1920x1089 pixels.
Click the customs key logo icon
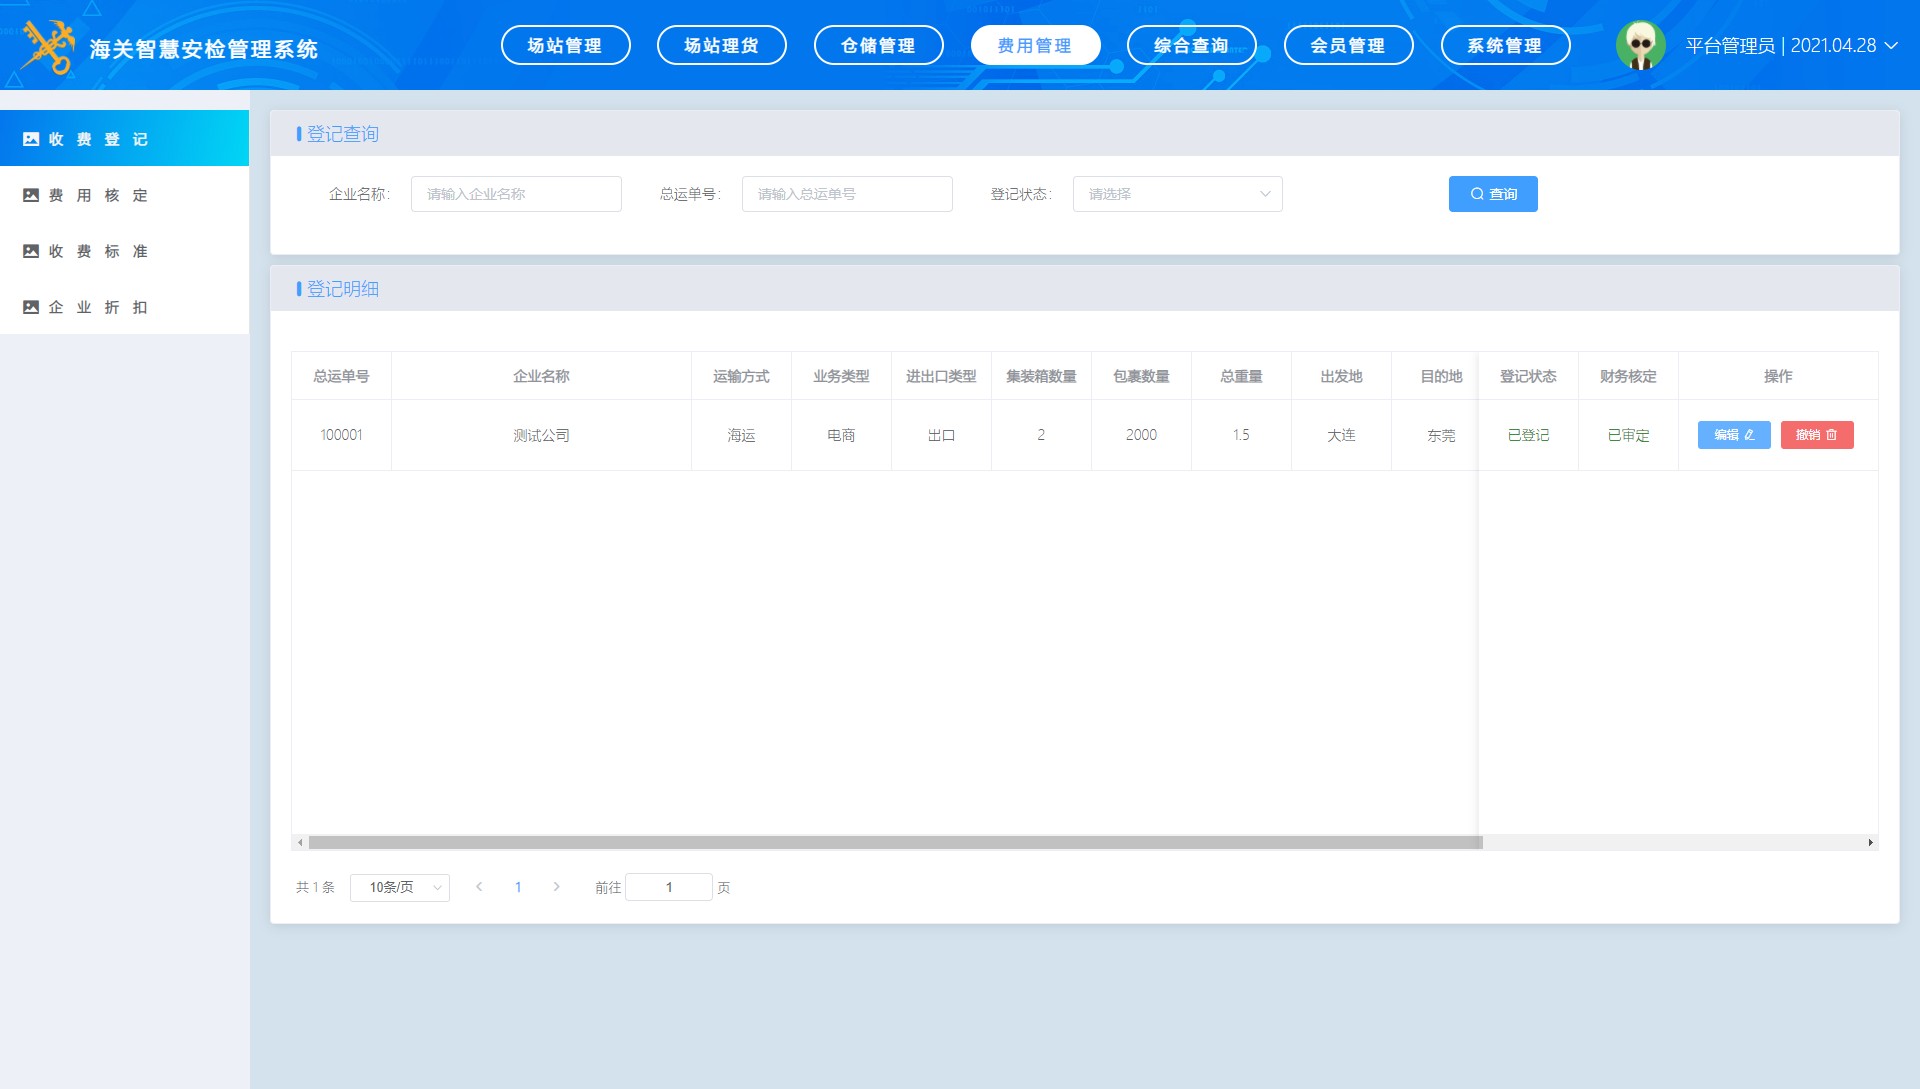click(48, 47)
